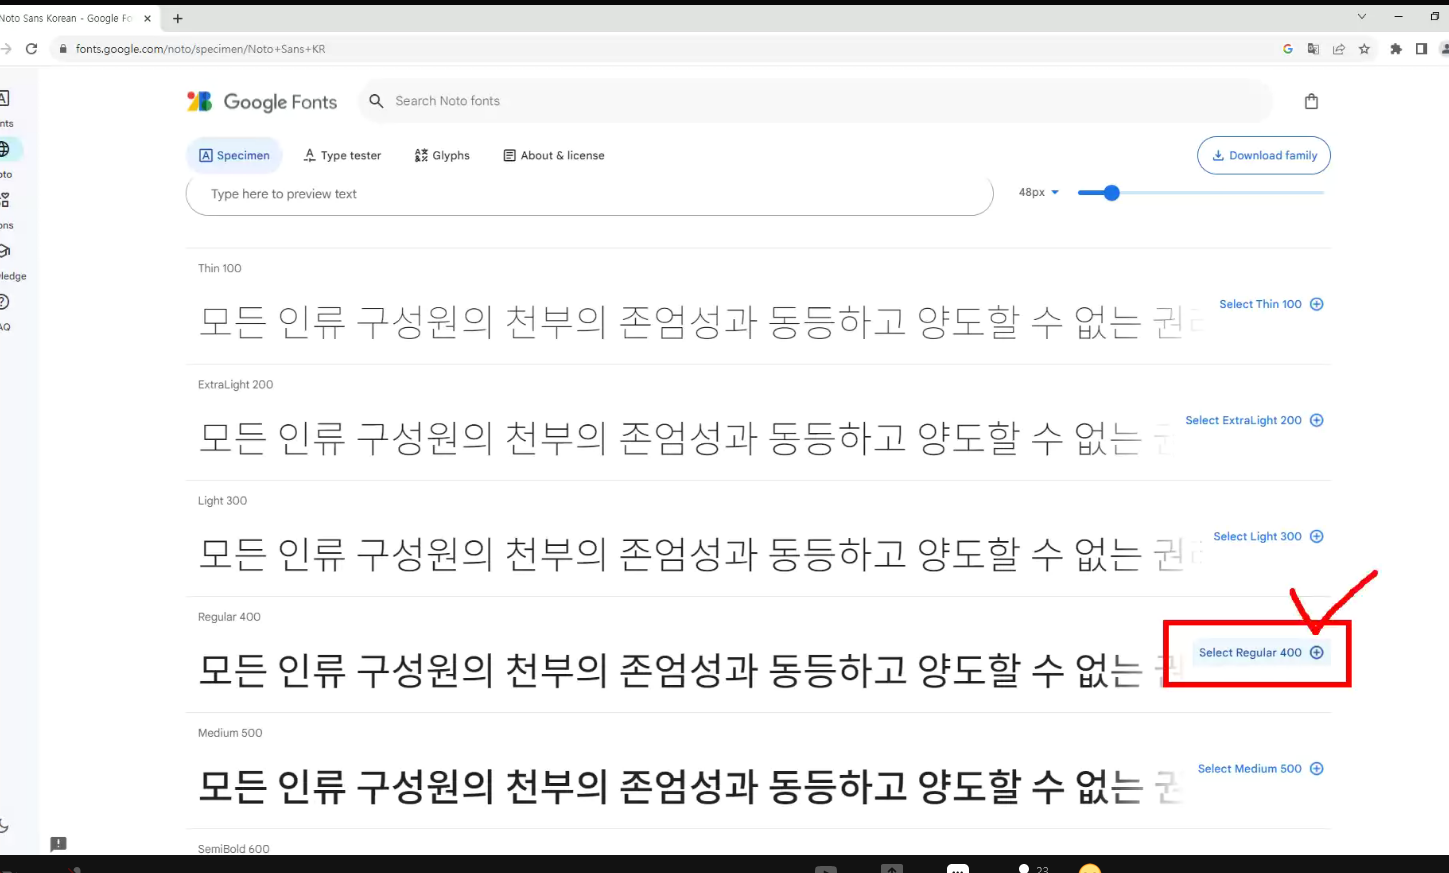This screenshot has height=873, width=1449.
Task: Click plus icon next to Select Regular 400
Action: [x=1317, y=652]
